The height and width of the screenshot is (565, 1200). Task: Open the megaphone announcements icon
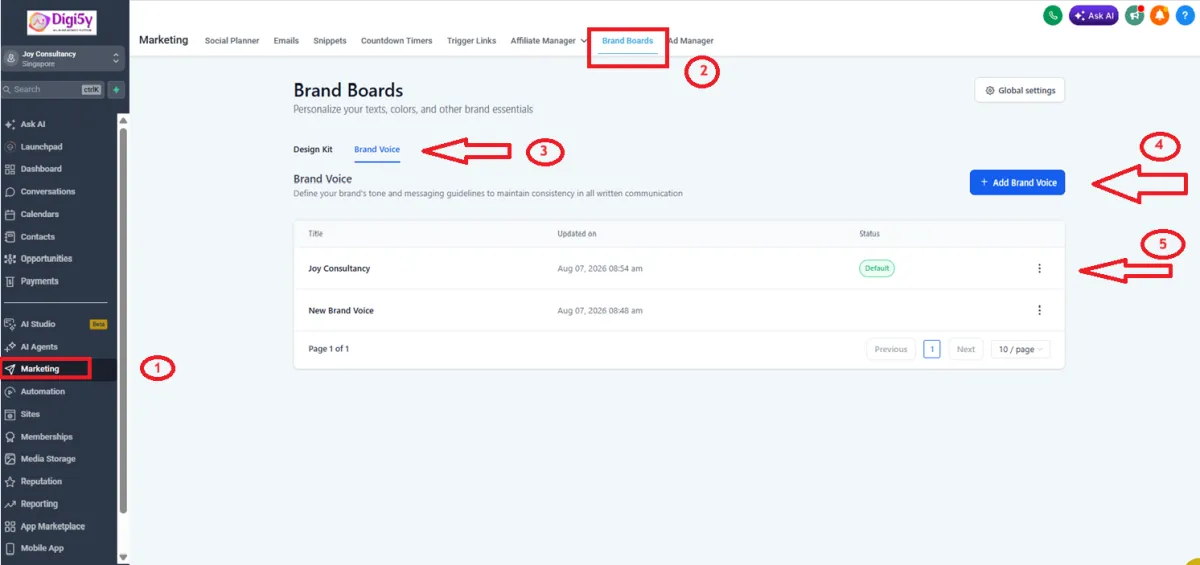tap(1135, 15)
